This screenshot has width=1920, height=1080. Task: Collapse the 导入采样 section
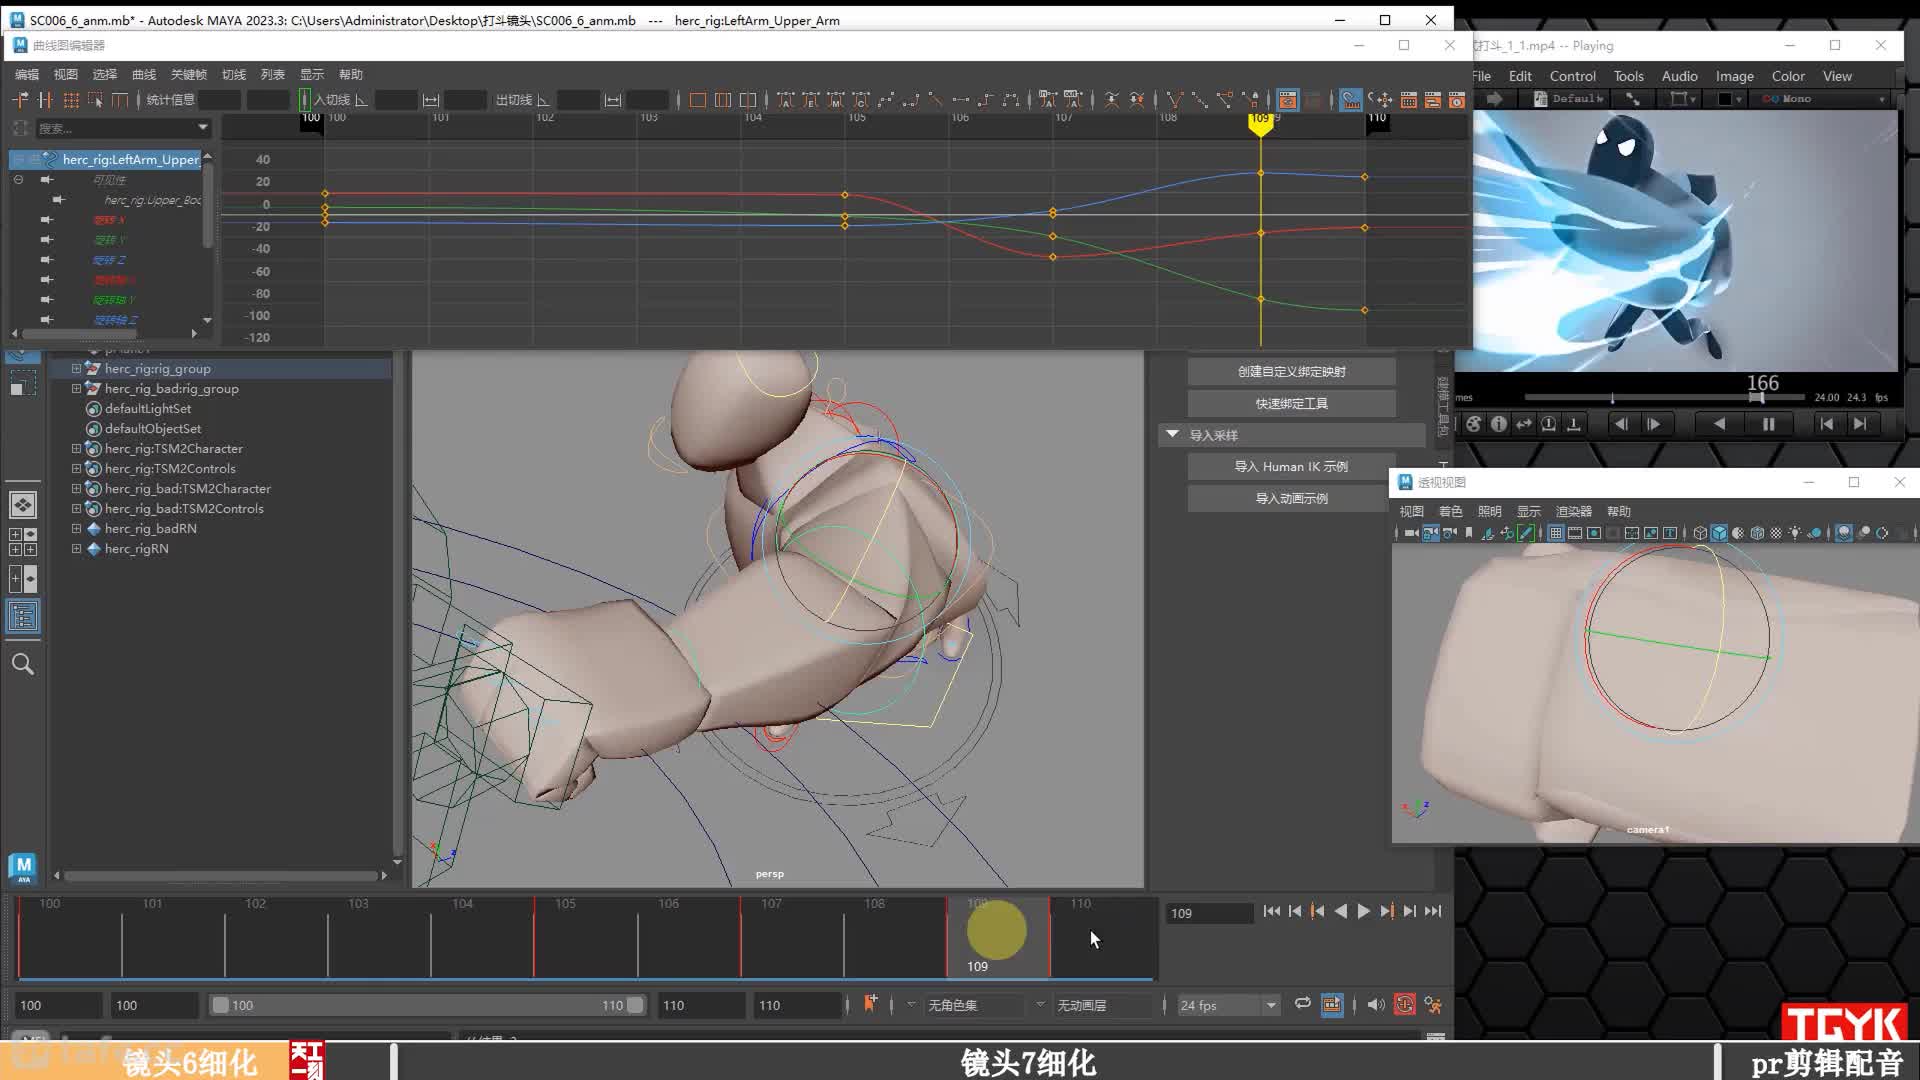(1172, 435)
